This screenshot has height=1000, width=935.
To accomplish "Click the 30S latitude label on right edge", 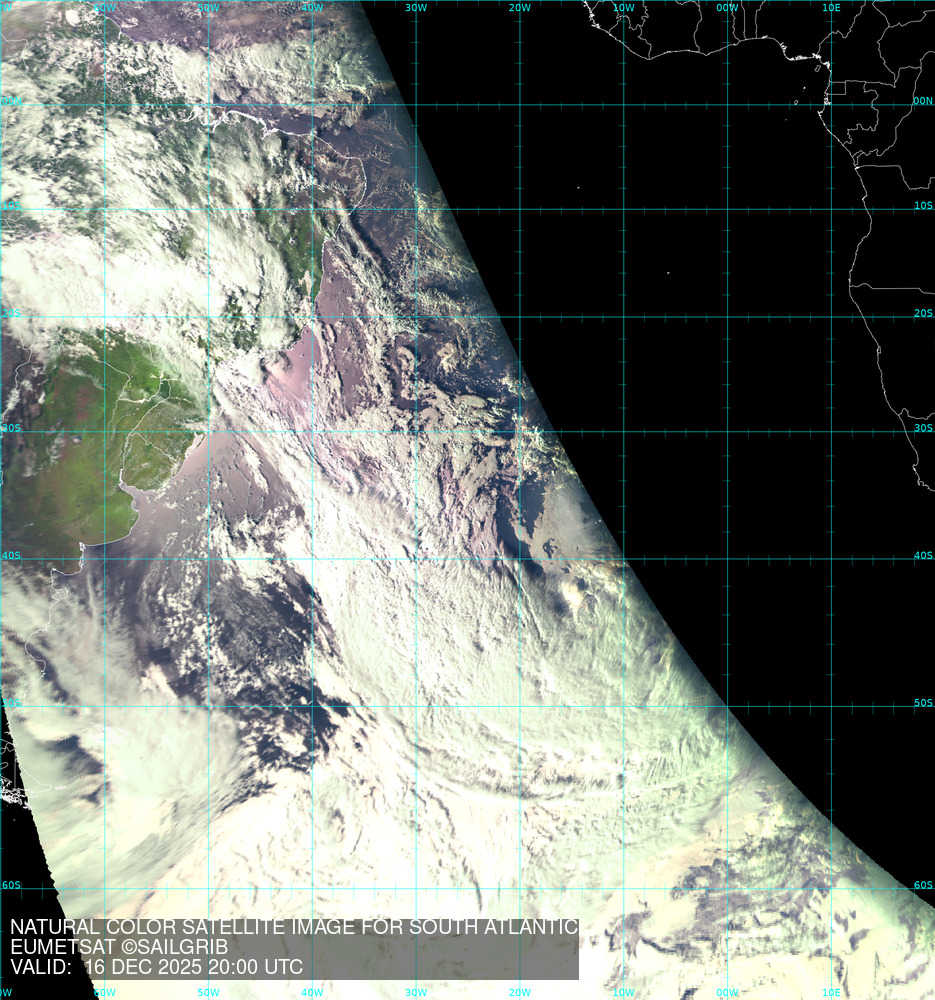I will coord(922,428).
